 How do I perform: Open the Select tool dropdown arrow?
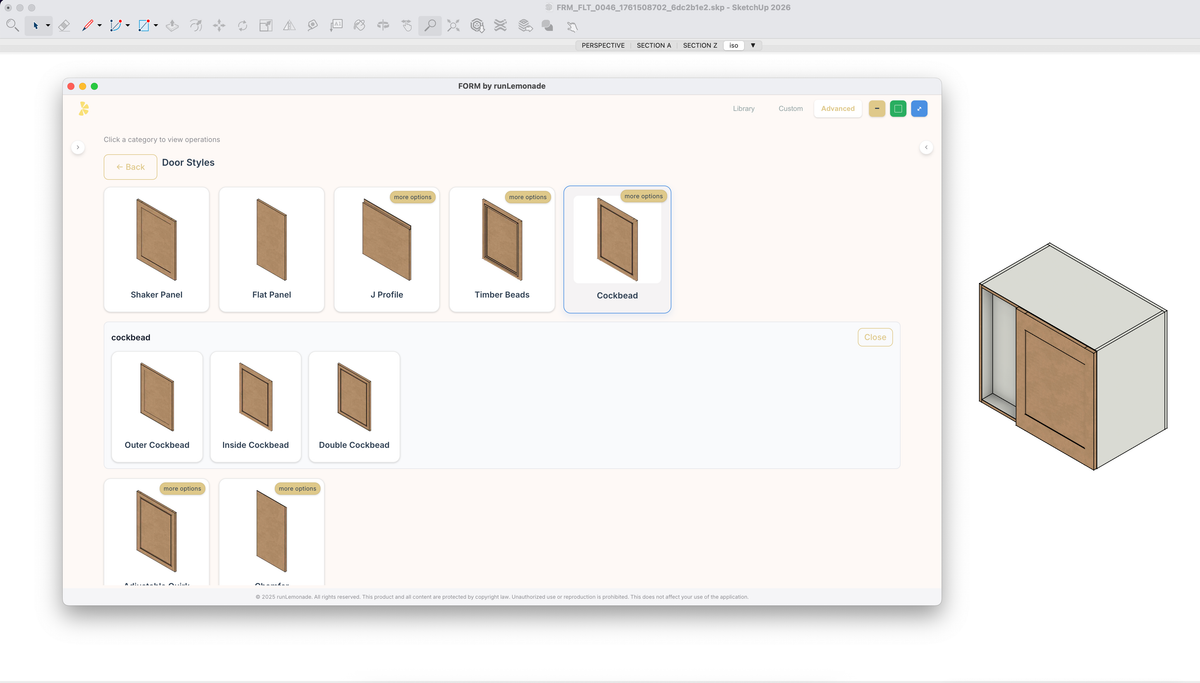[48, 25]
